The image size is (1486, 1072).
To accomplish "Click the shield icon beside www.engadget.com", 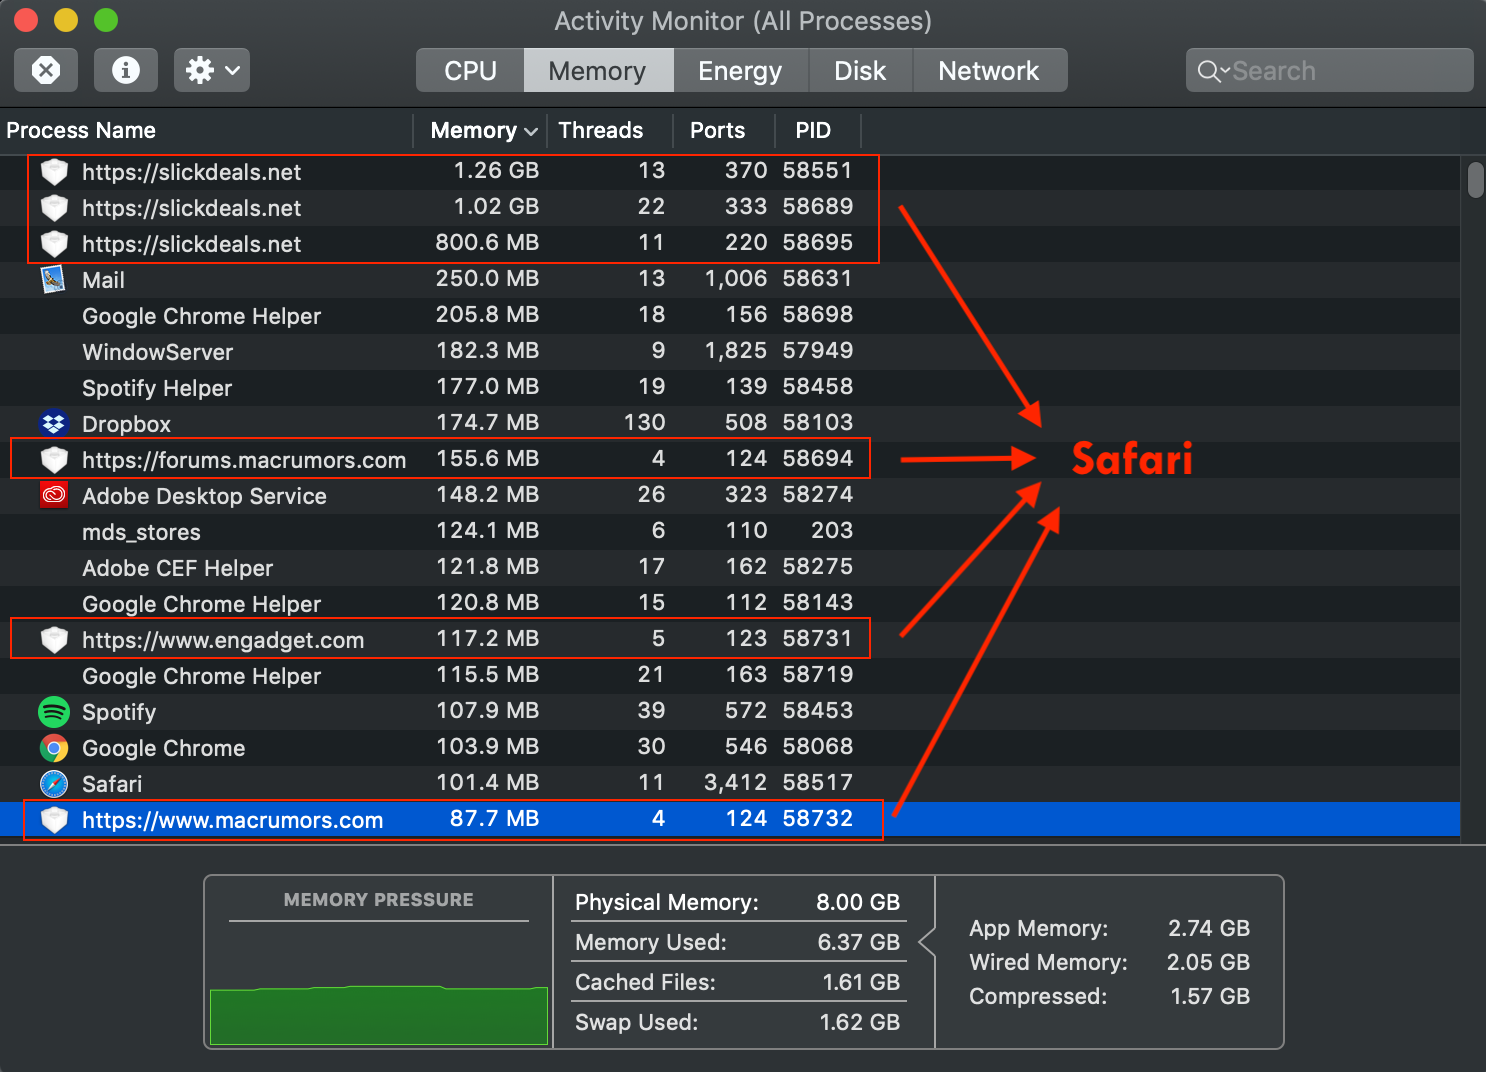I will point(54,640).
